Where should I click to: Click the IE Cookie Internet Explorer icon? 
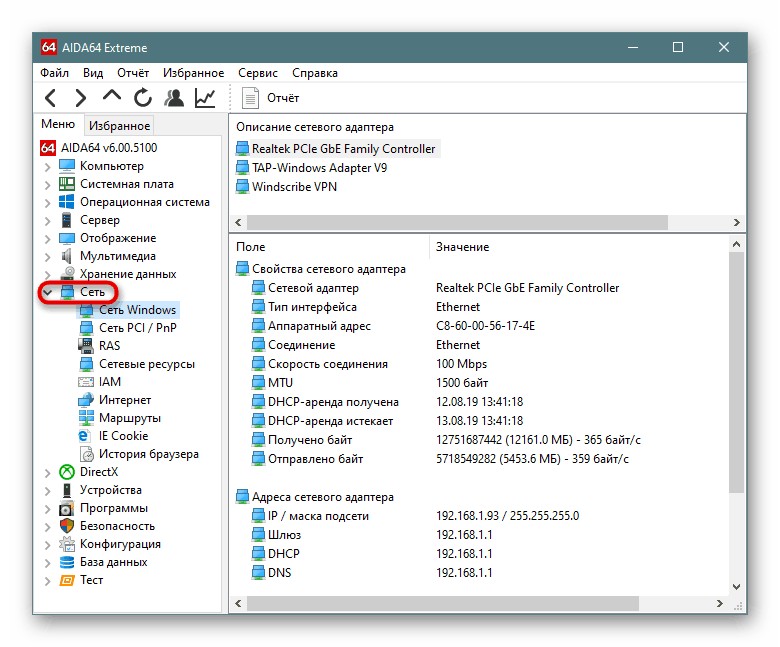click(84, 436)
